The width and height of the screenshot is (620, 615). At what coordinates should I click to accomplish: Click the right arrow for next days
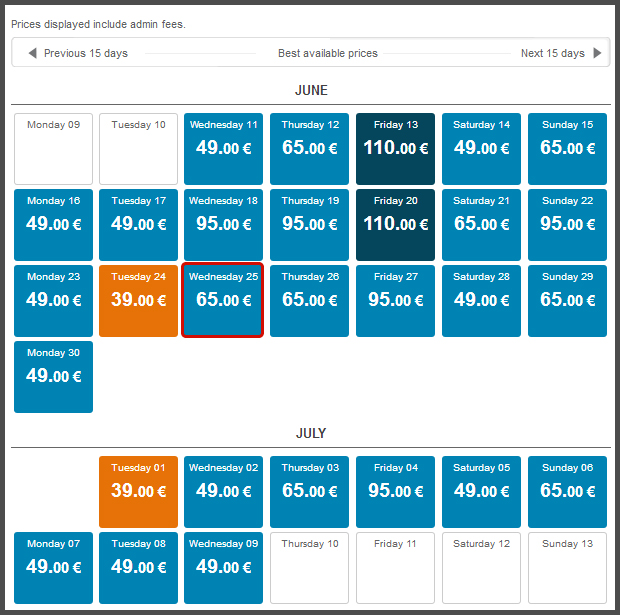click(x=598, y=53)
